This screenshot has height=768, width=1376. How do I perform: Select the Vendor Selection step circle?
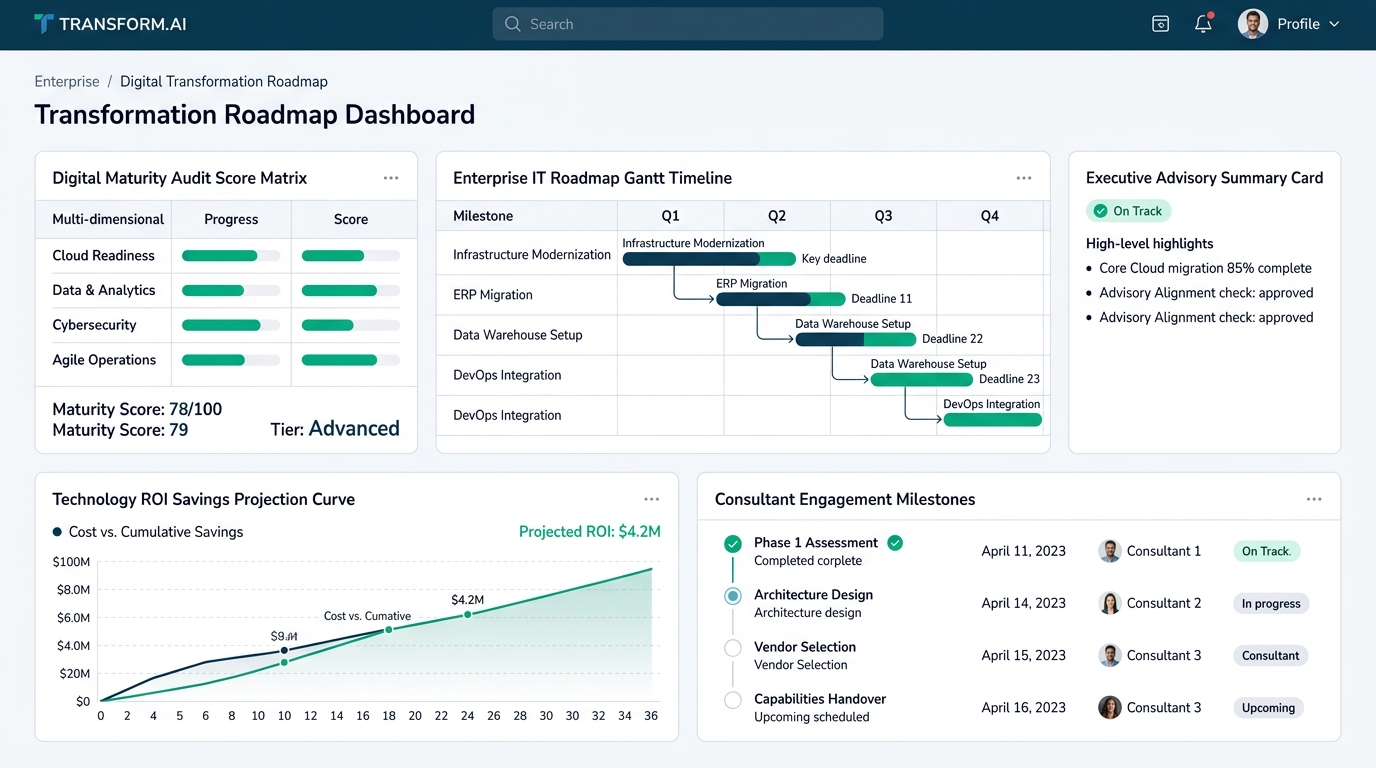coord(733,648)
